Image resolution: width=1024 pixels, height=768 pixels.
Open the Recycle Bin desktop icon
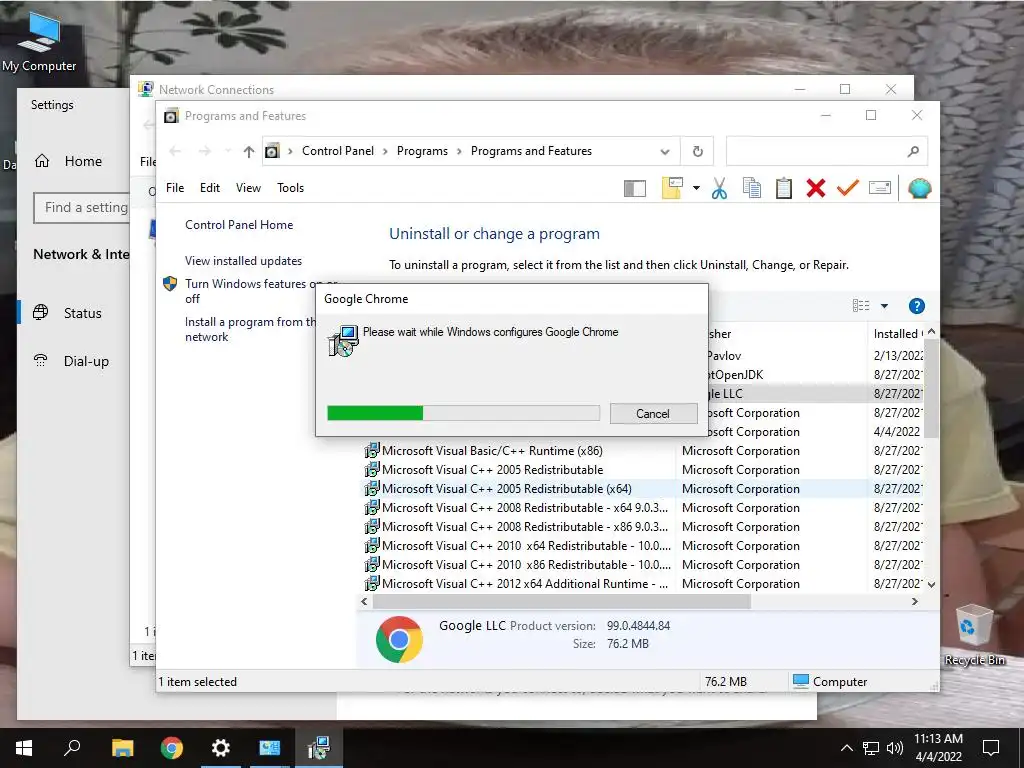tap(974, 635)
